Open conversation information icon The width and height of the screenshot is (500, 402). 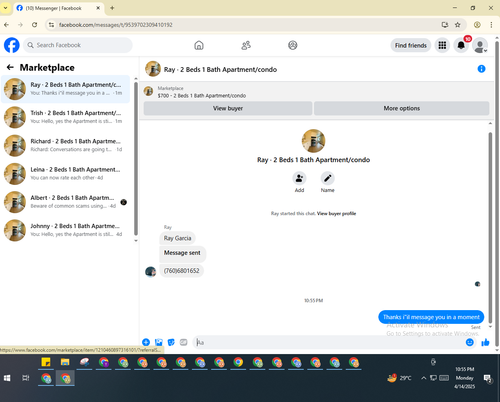481,69
